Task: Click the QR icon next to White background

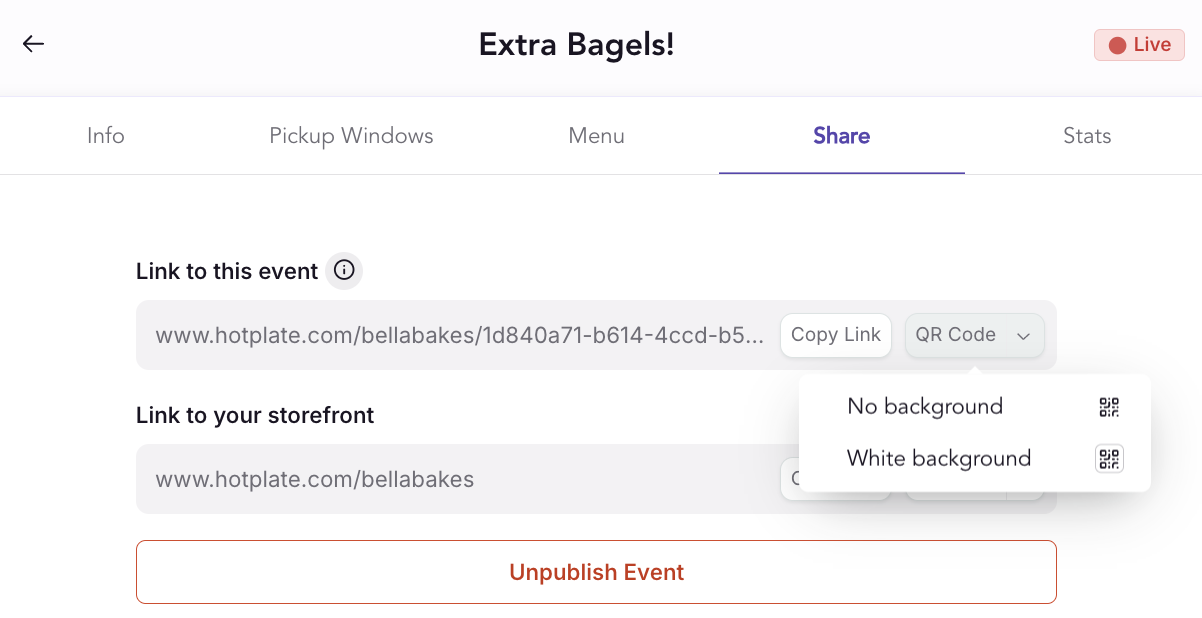Action: pos(1109,459)
